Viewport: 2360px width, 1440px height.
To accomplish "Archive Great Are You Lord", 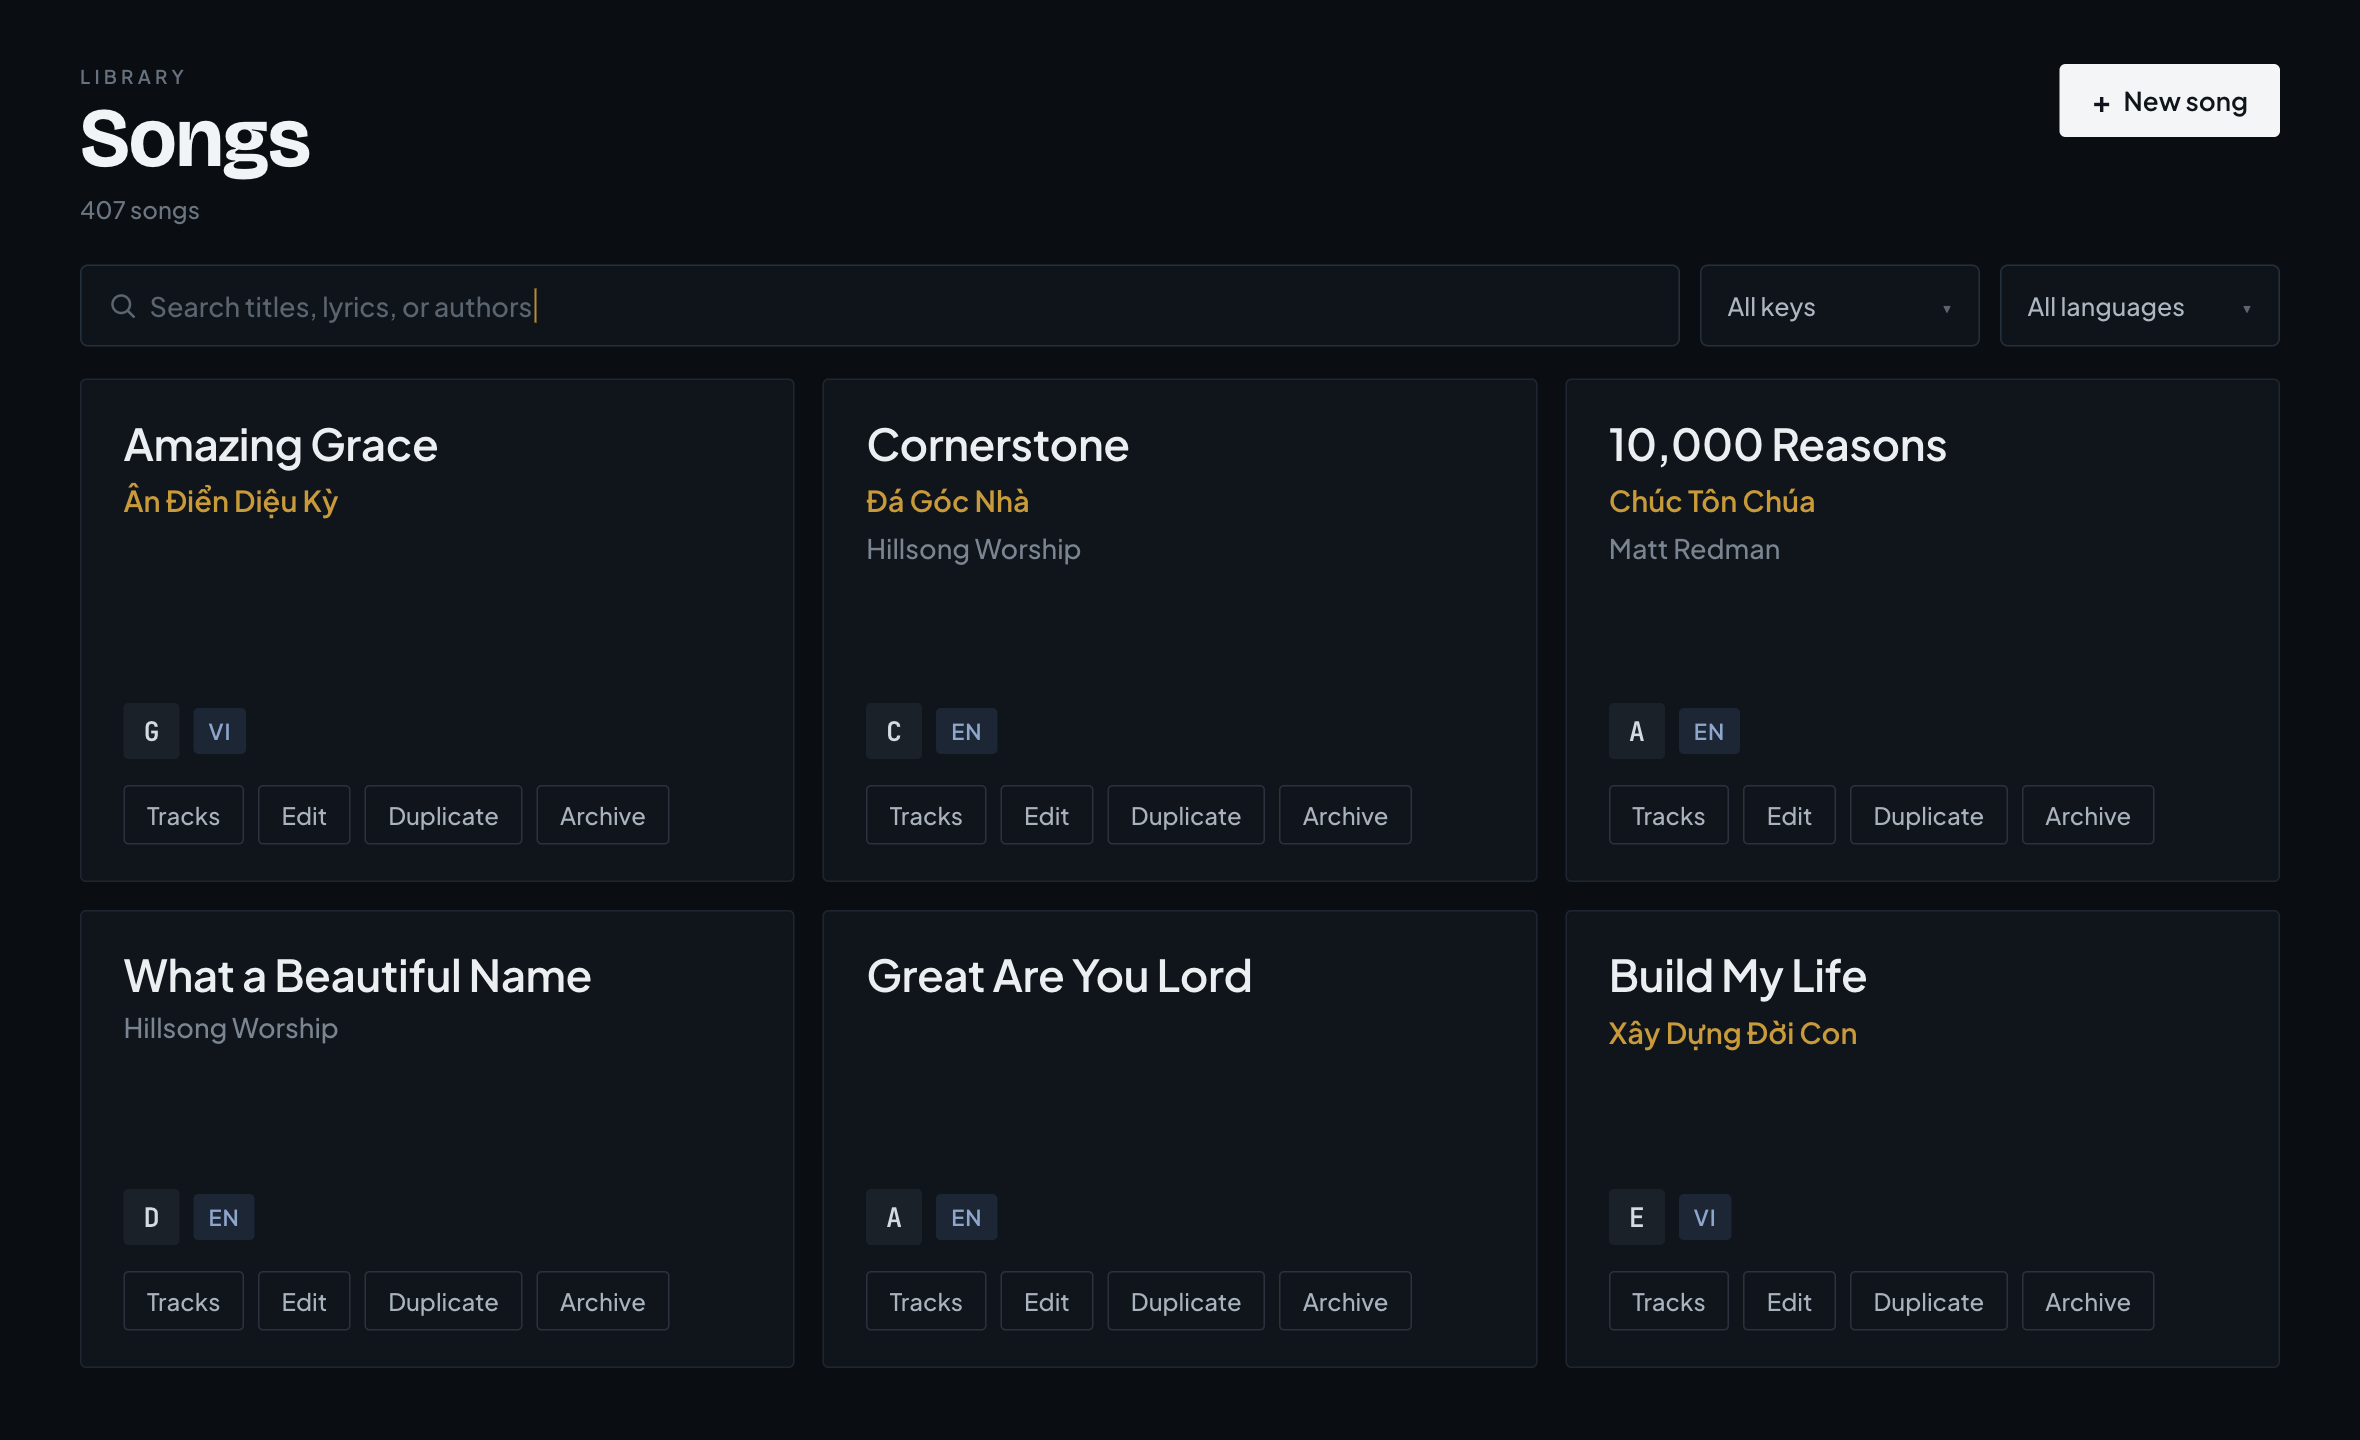I will click(1345, 1301).
